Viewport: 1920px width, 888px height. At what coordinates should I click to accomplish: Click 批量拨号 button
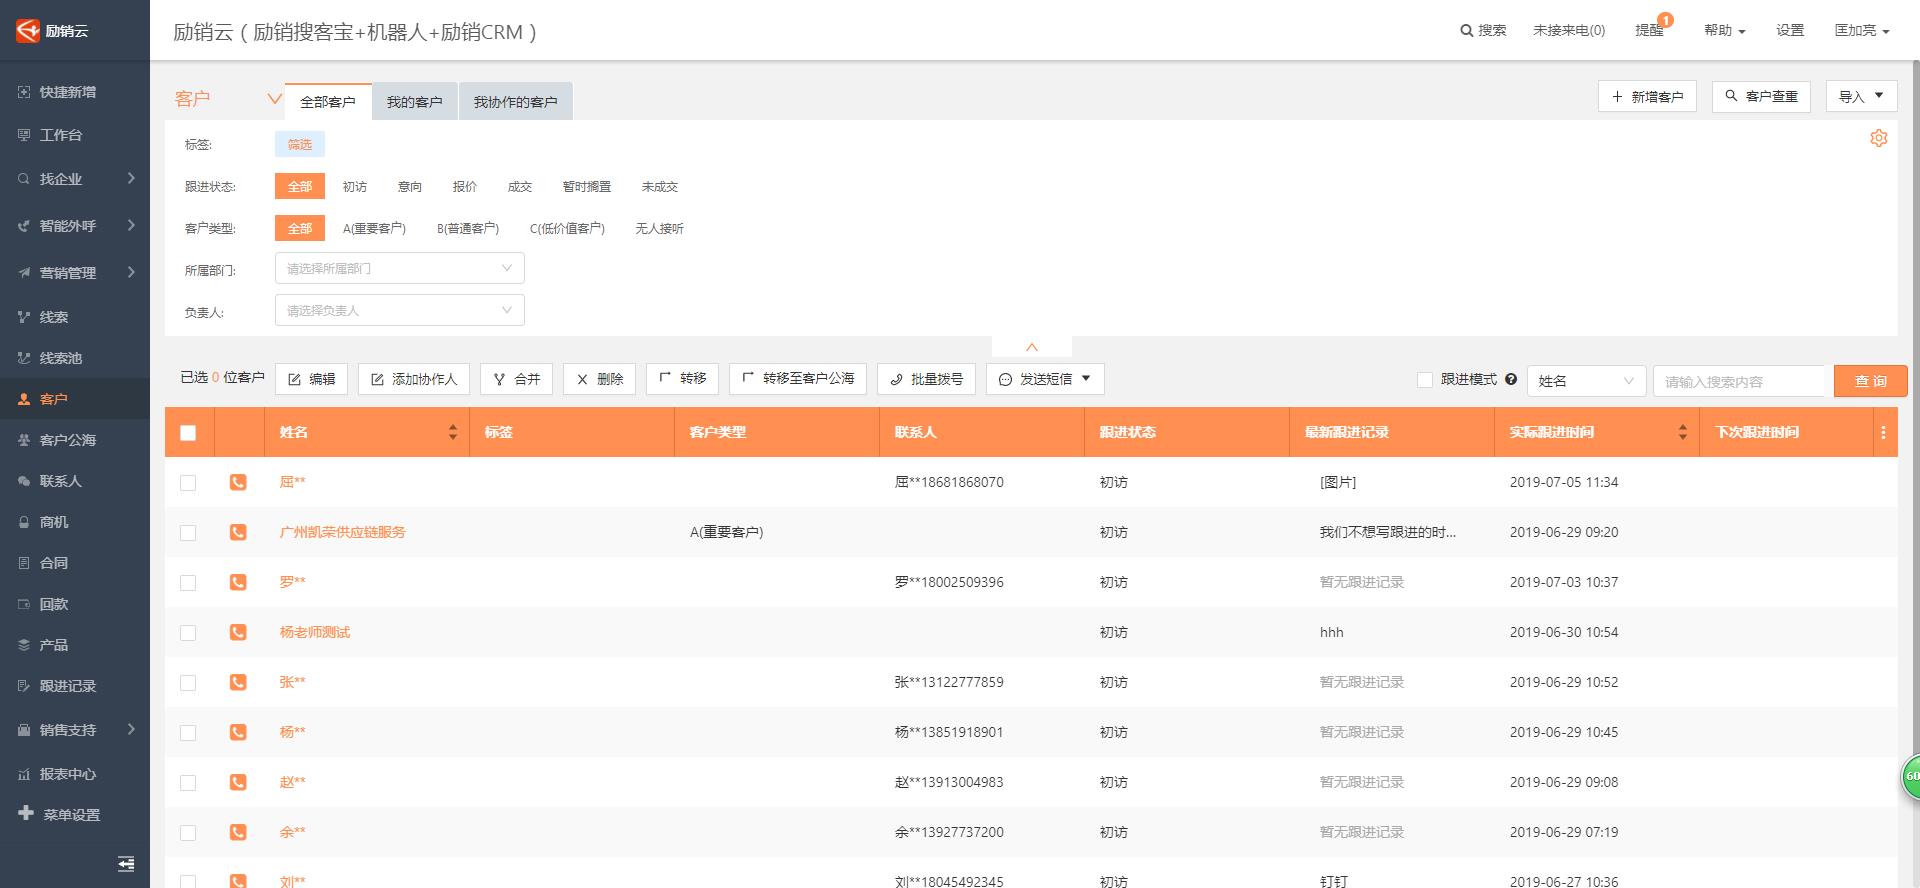coord(926,379)
